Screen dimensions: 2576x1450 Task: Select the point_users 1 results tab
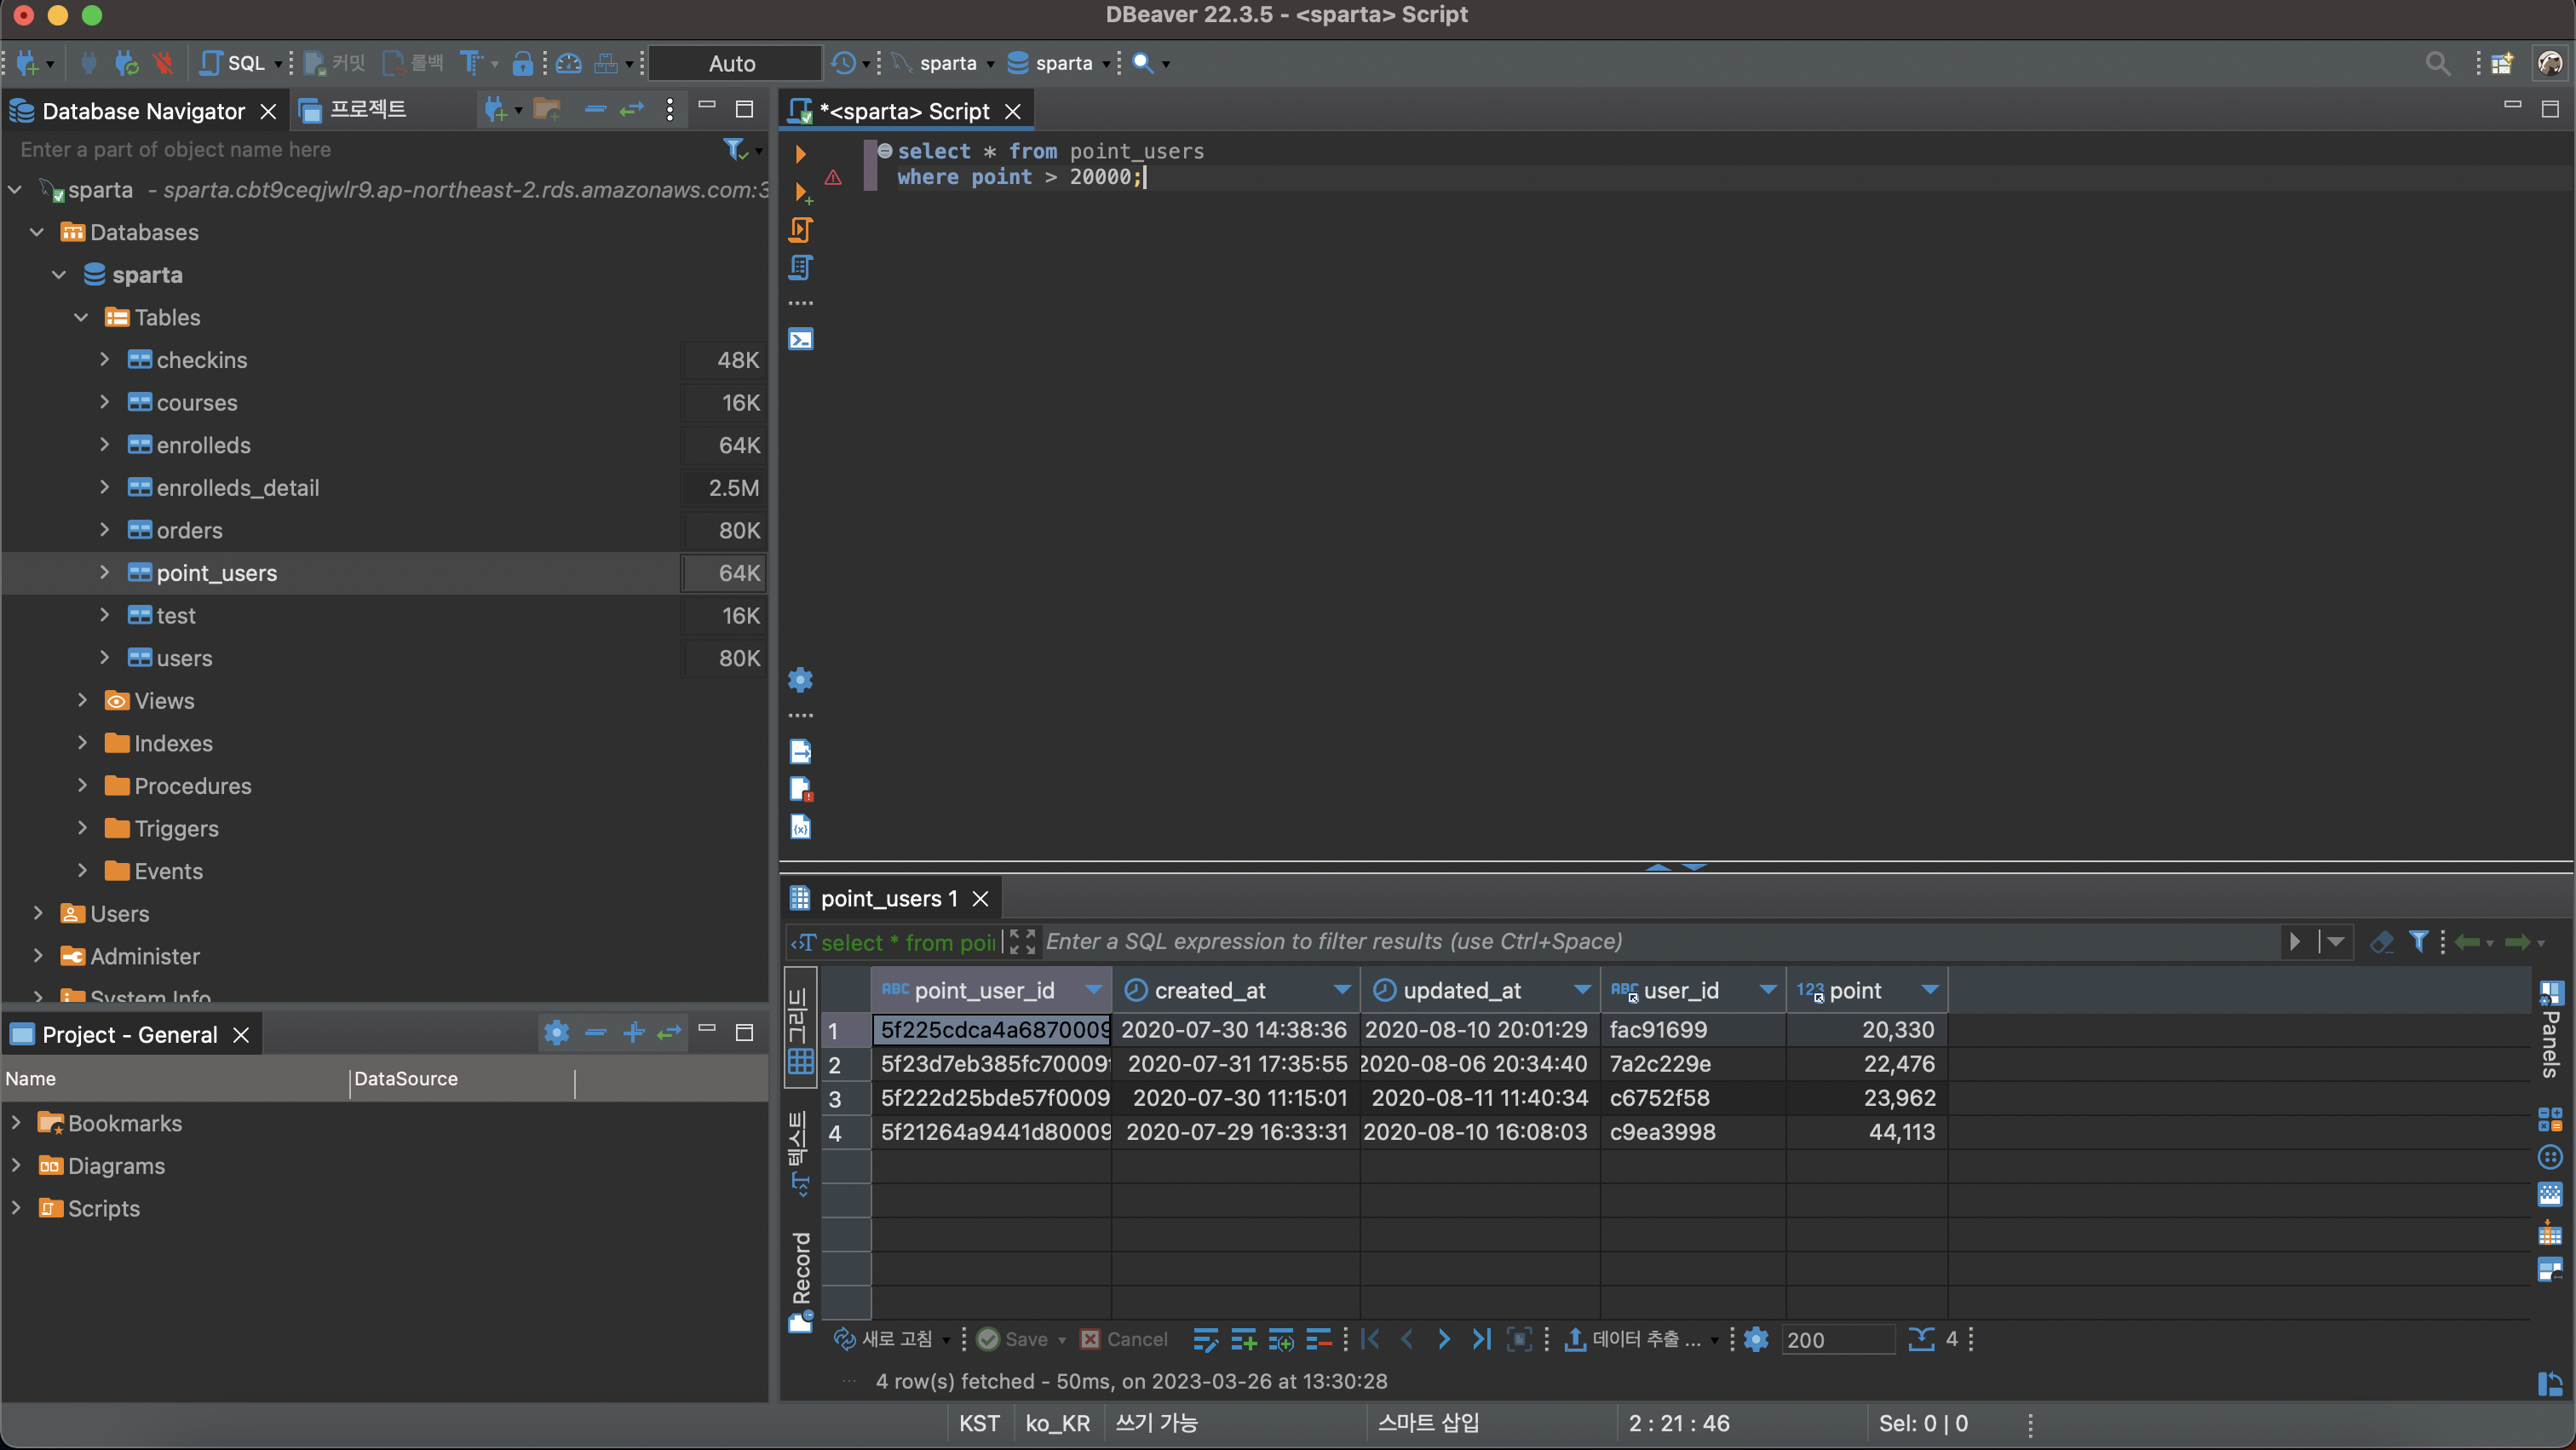(x=886, y=898)
